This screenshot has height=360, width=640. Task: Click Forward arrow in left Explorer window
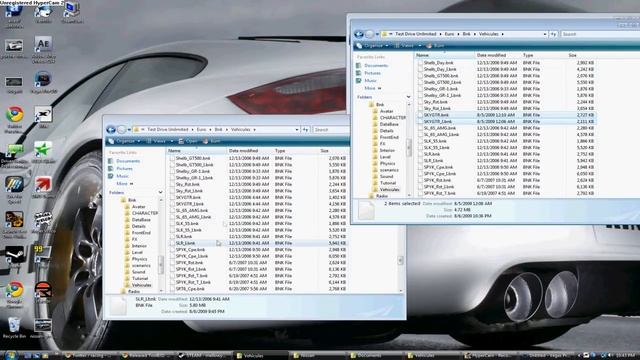[x=121, y=130]
